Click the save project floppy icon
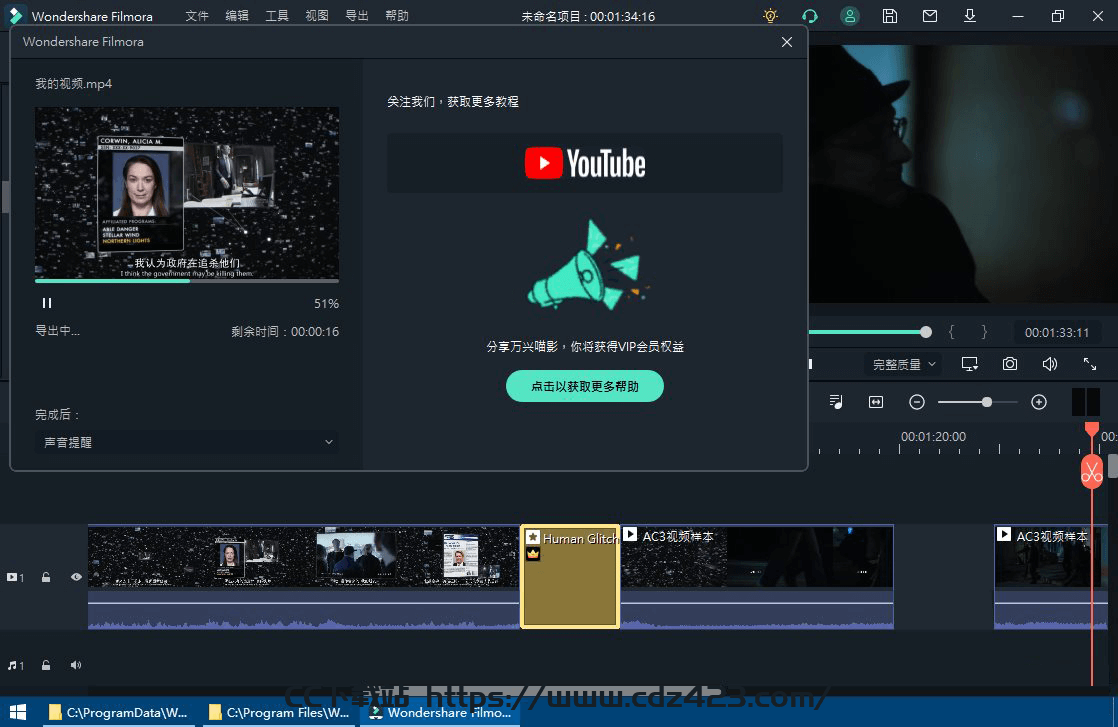The height and width of the screenshot is (727, 1118). pos(890,16)
